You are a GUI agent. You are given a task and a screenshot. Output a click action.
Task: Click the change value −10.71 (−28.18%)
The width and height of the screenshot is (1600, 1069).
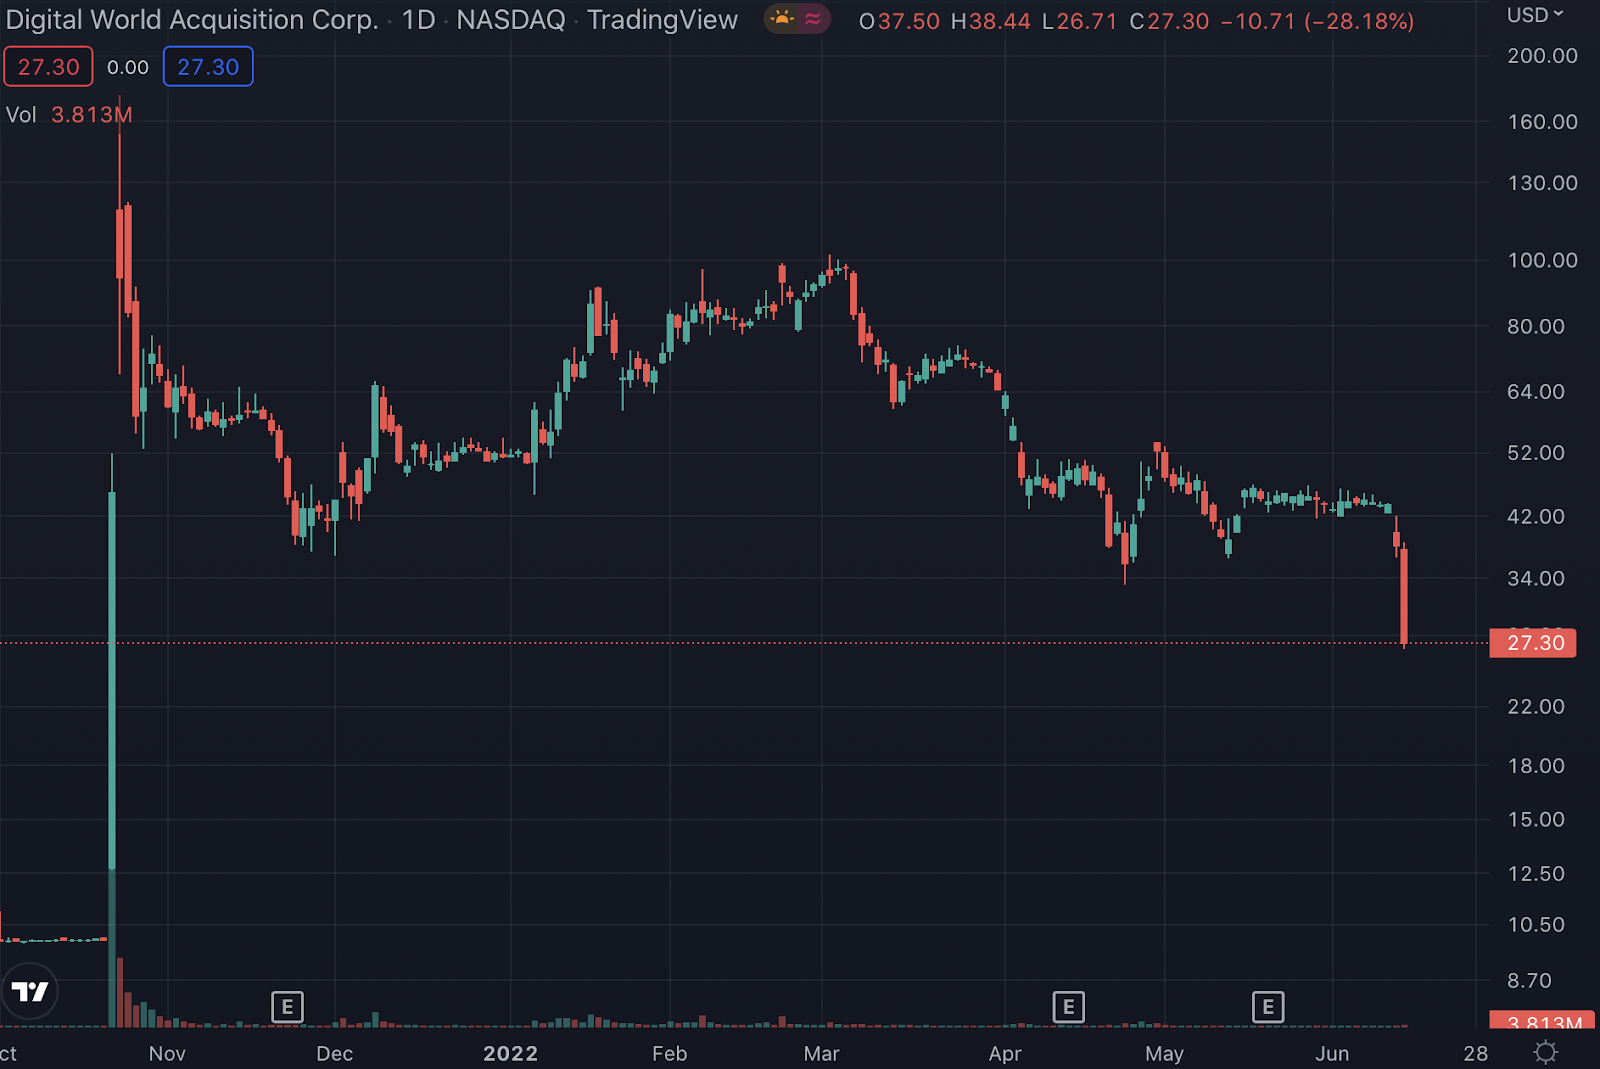coord(1317,22)
